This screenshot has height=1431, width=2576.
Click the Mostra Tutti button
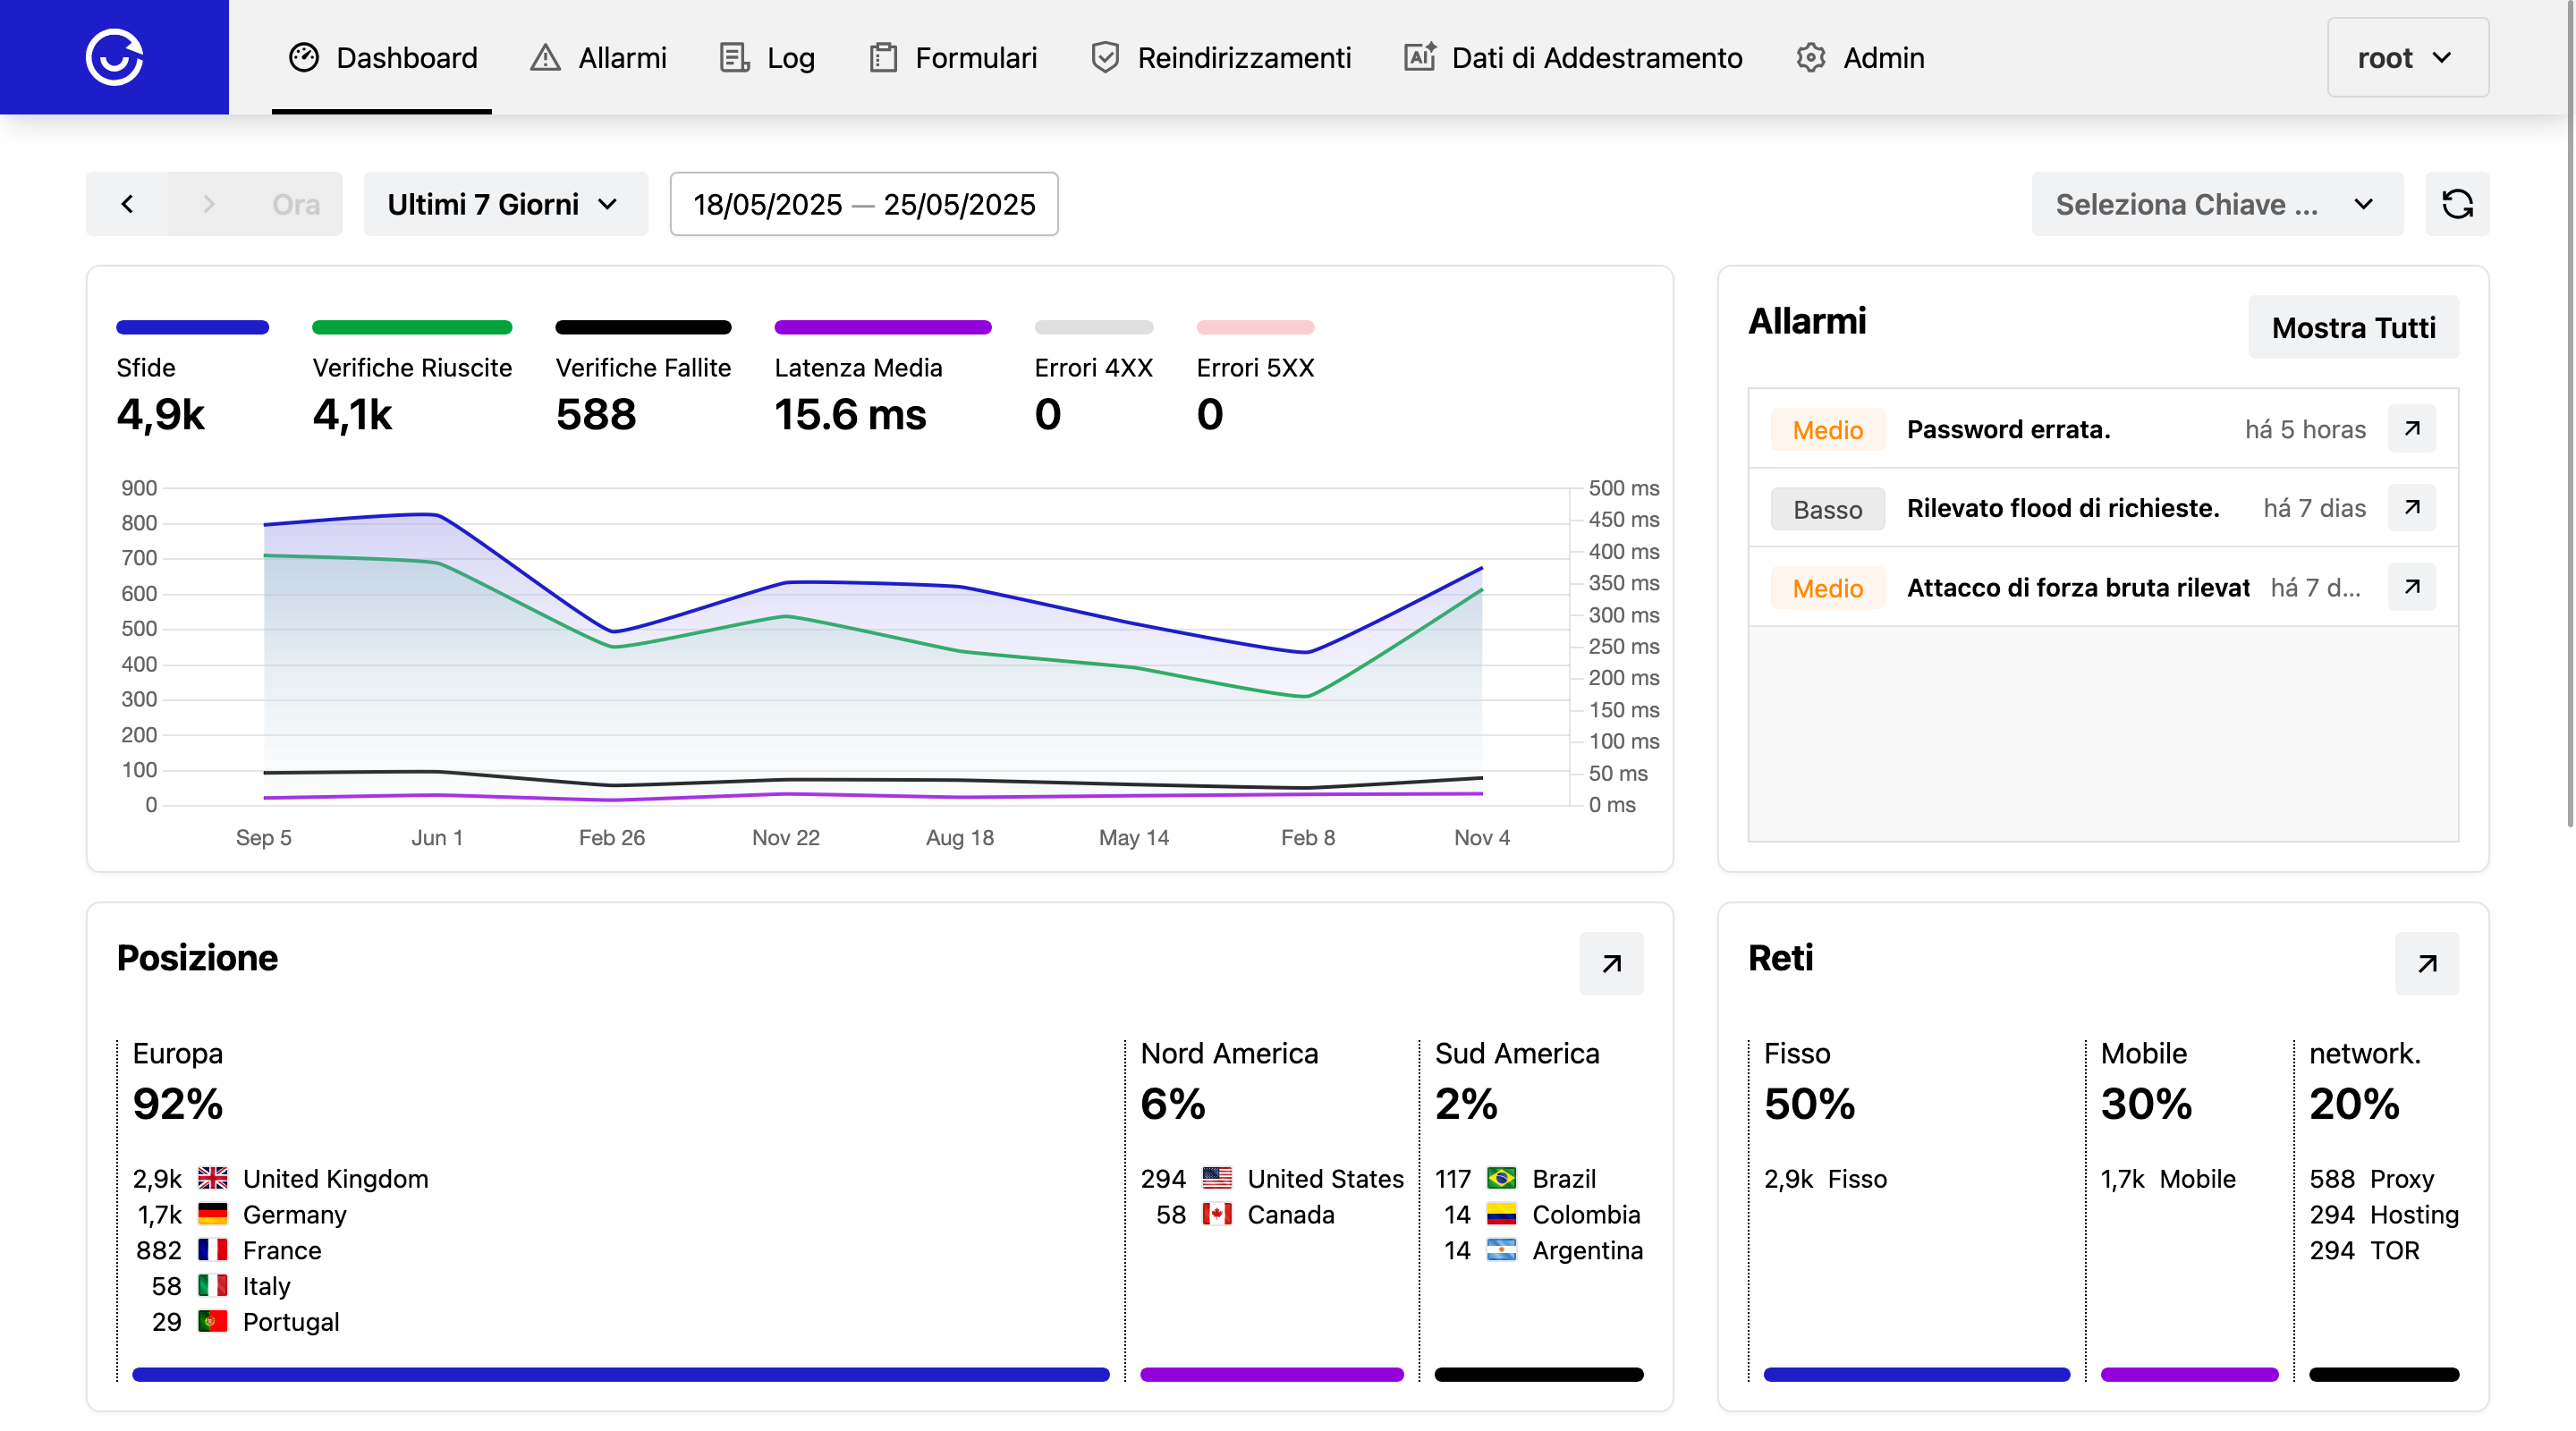tap(2353, 327)
